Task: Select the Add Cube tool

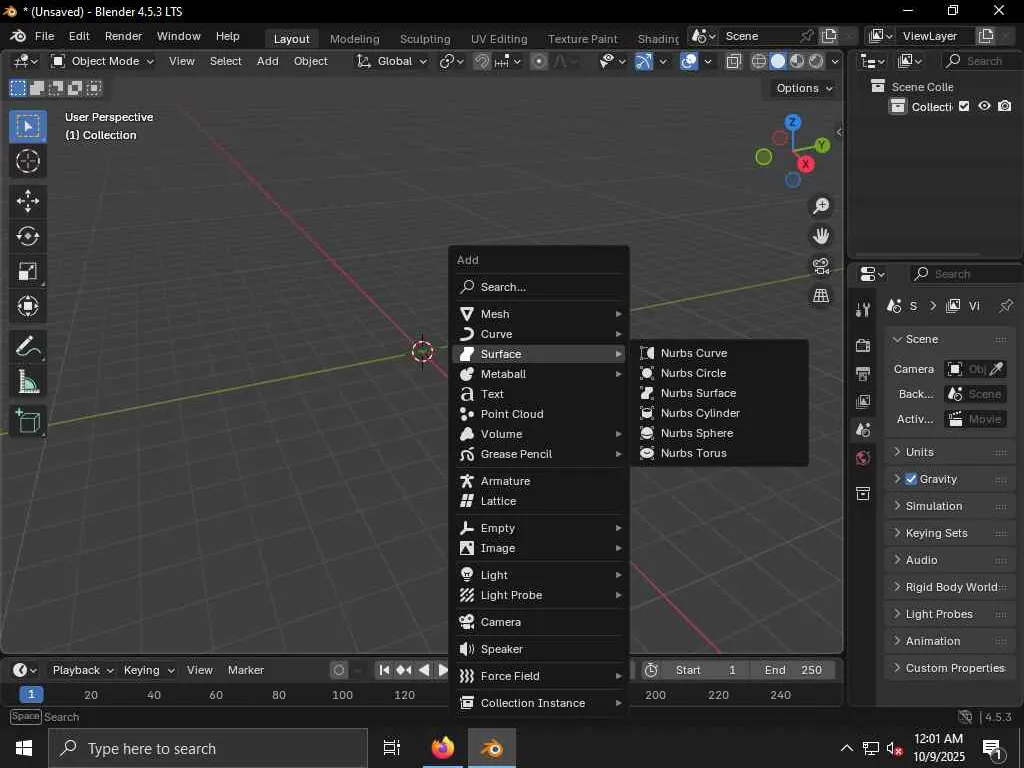Action: click(27, 421)
